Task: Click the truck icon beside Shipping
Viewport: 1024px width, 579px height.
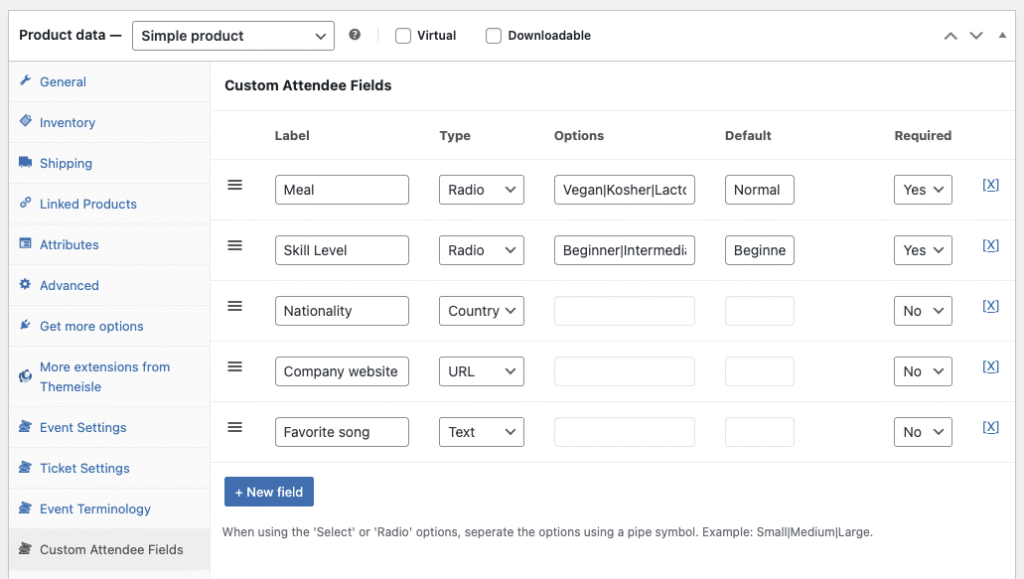Action: pos(26,163)
